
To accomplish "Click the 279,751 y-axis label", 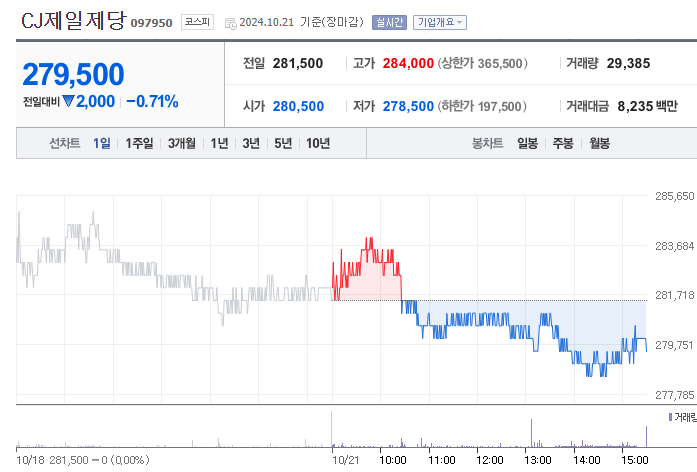I will 674,345.
